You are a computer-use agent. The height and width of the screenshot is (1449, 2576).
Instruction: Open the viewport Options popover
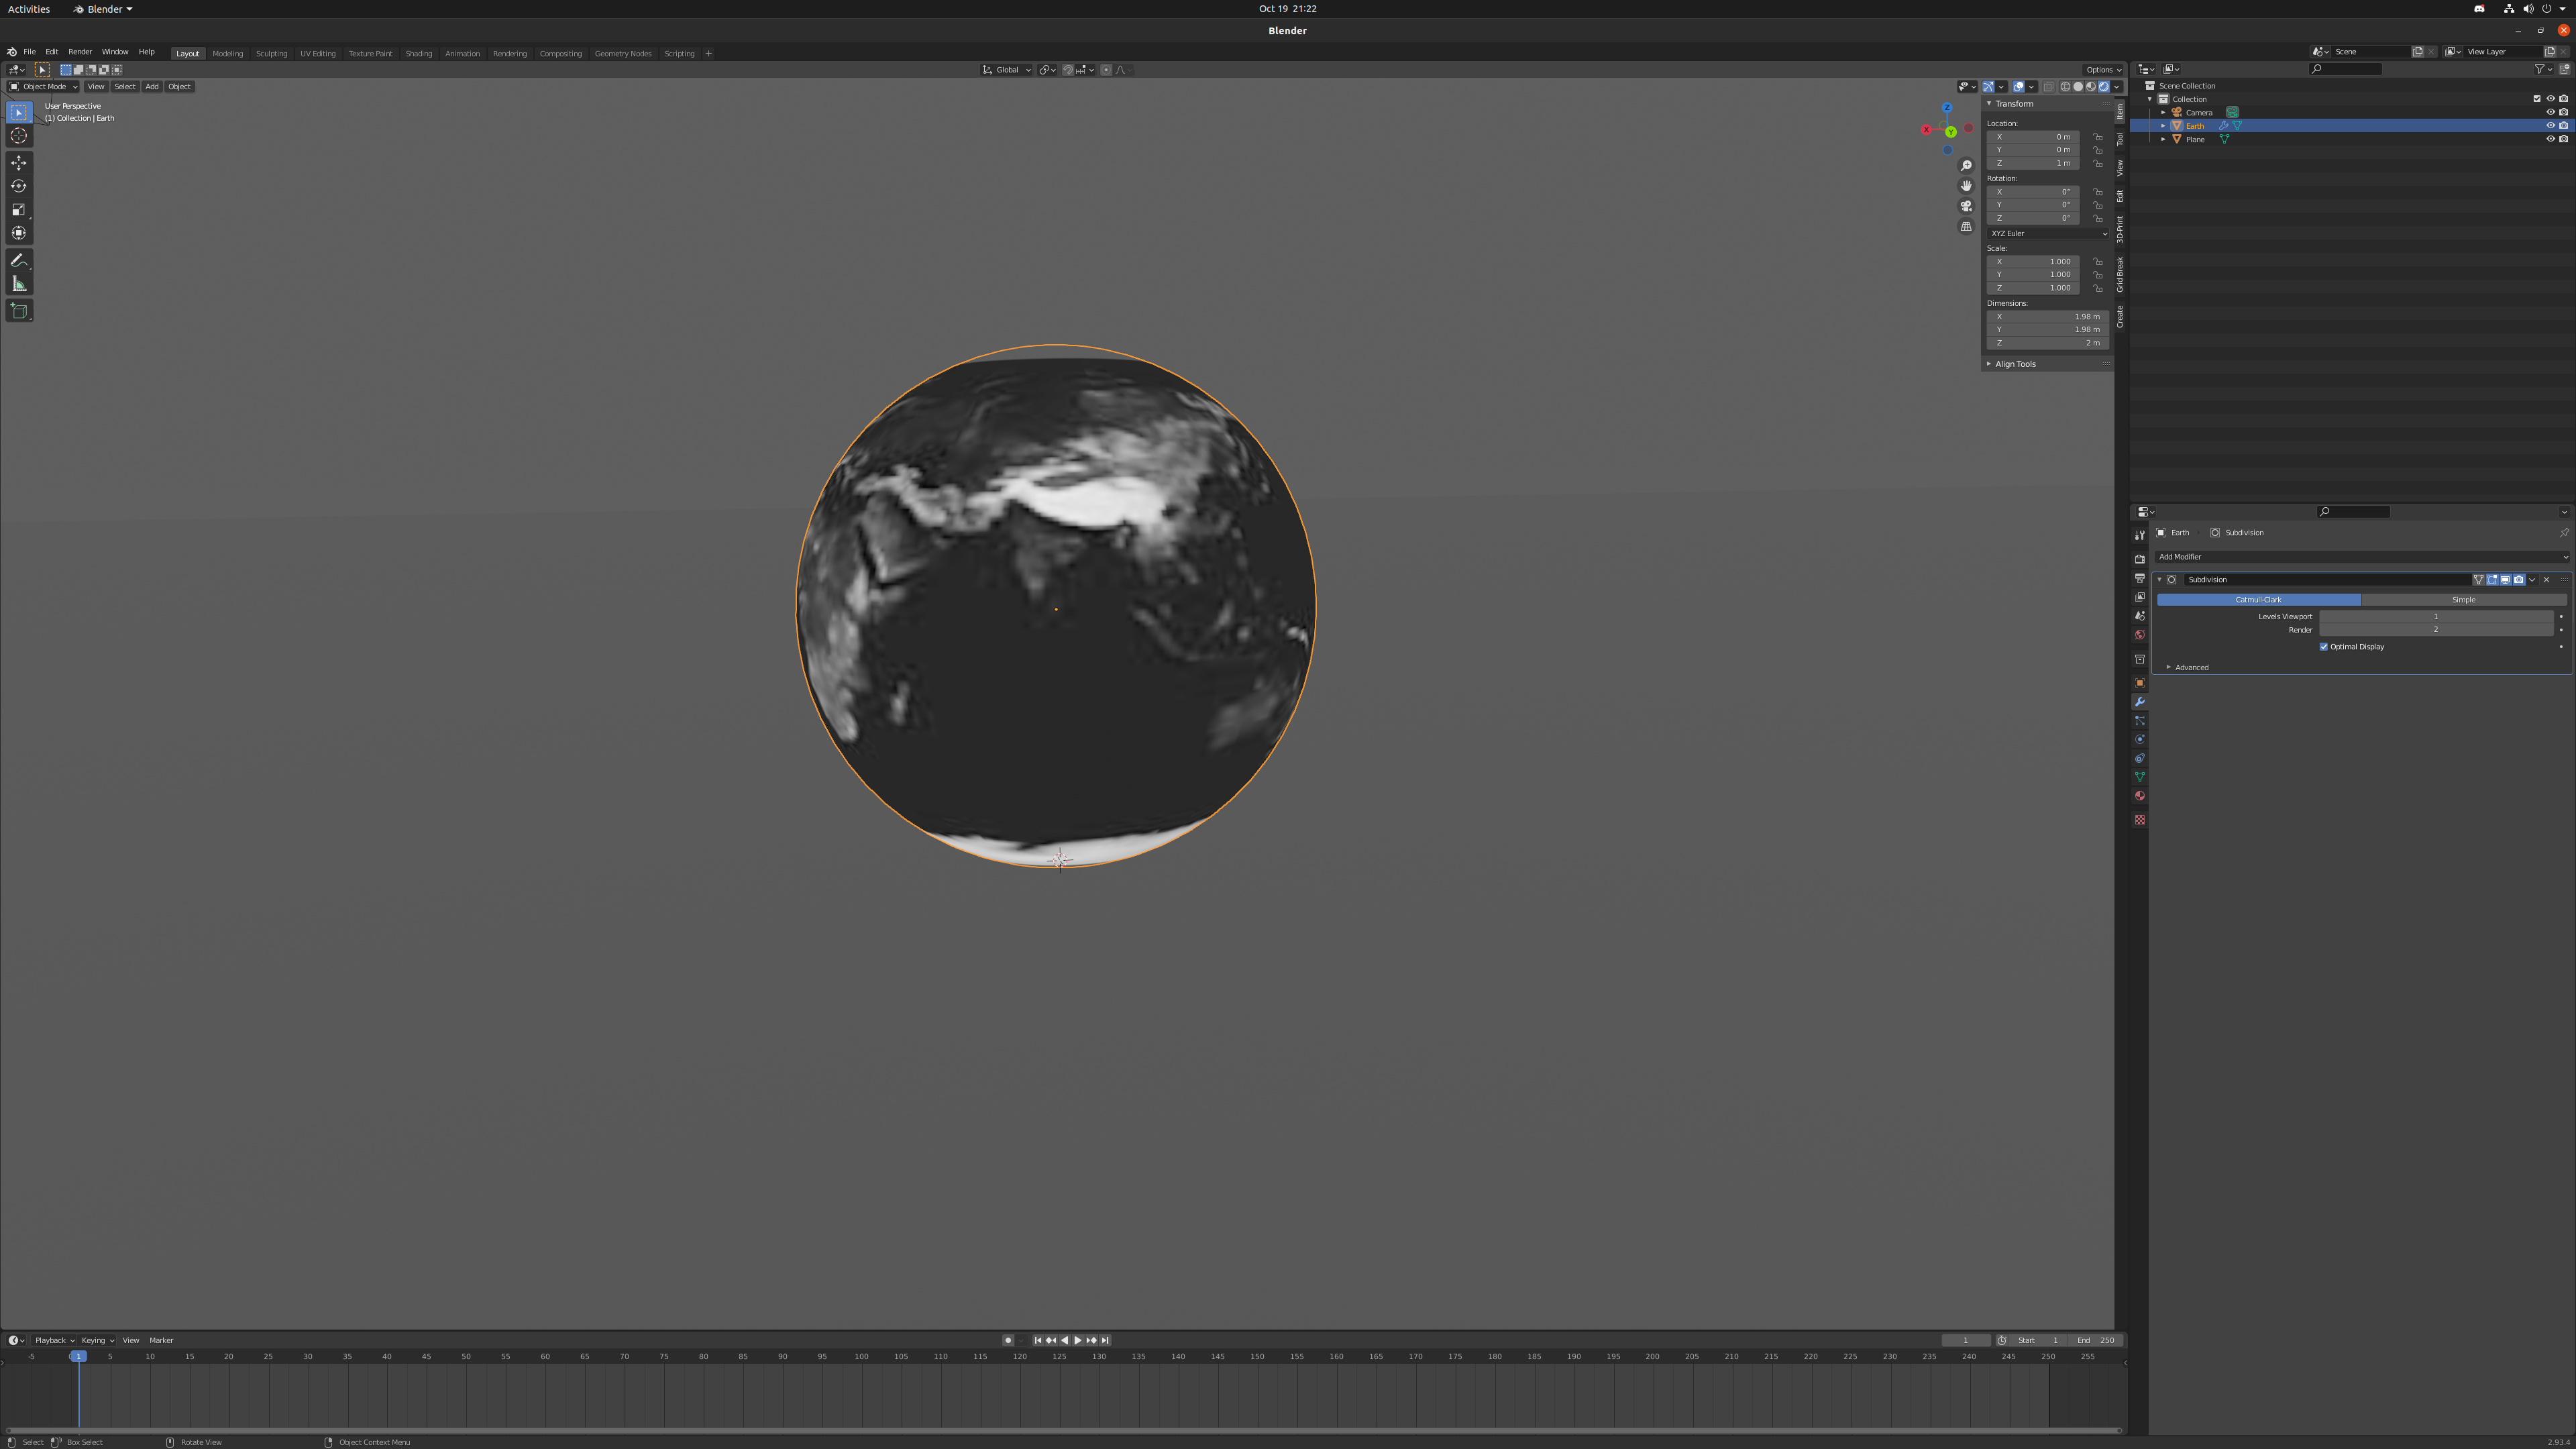(2102, 70)
